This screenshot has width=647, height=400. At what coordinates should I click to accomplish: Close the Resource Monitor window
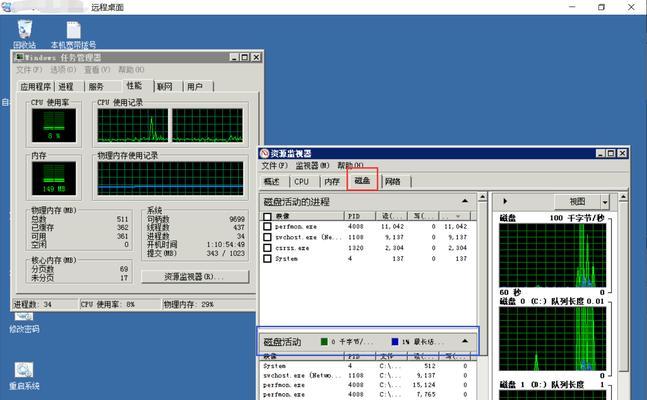(x=622, y=154)
